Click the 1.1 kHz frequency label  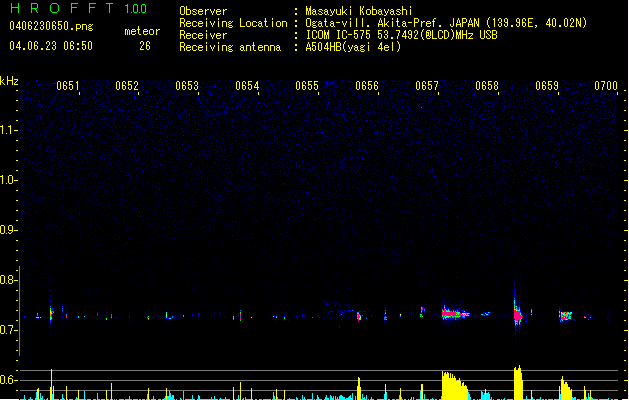(x=7, y=130)
